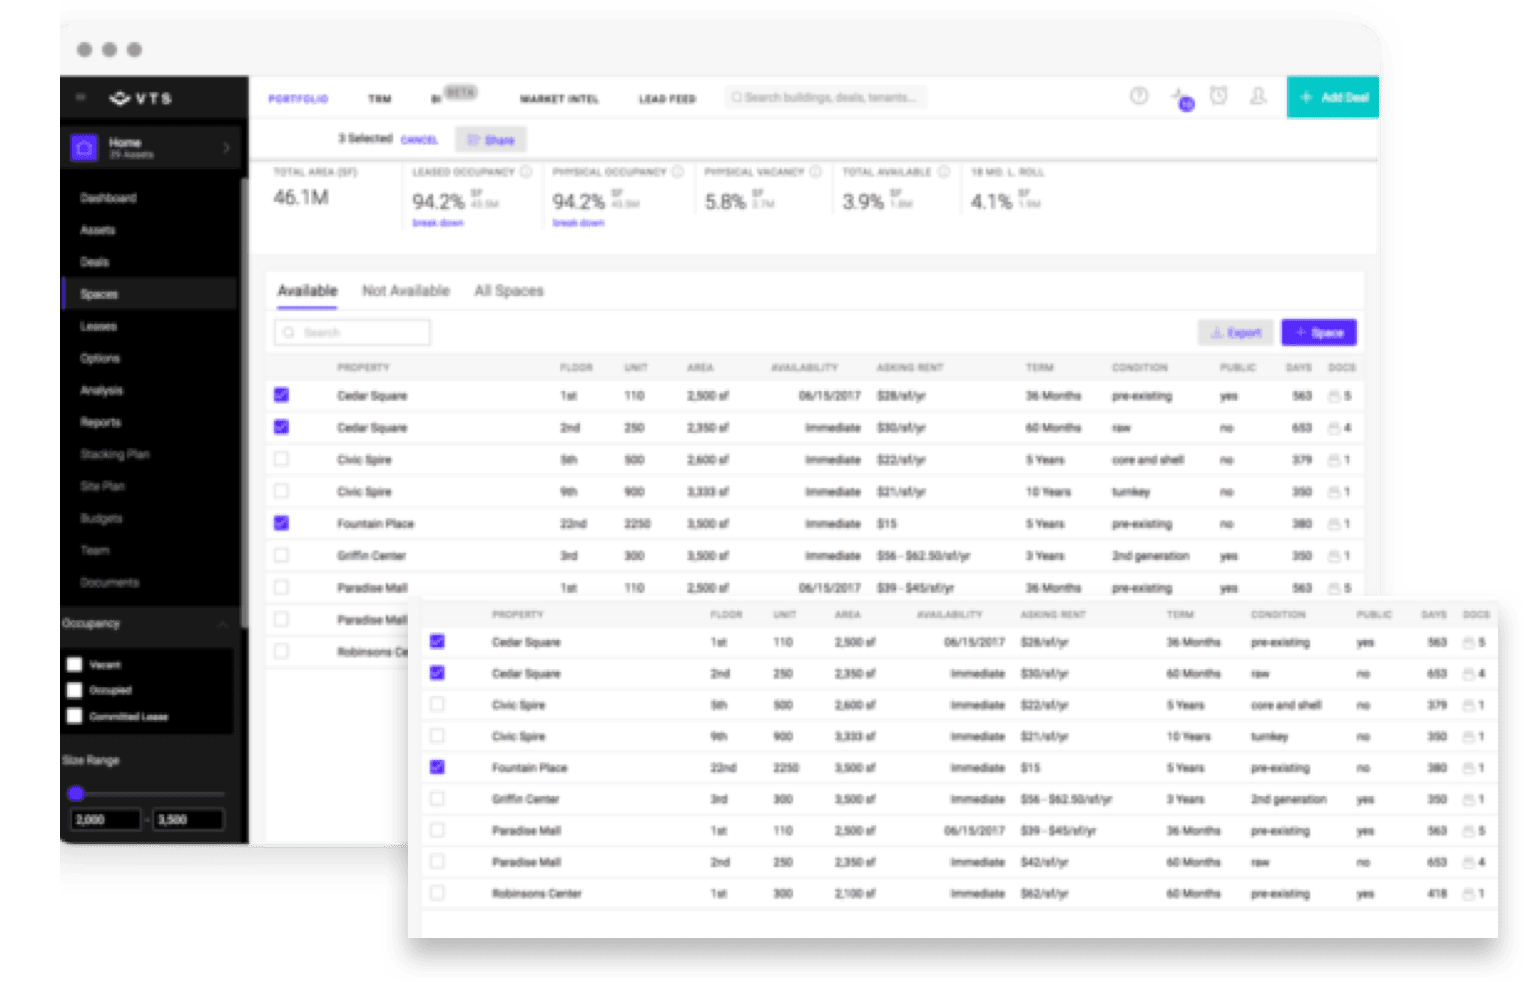
Task: Expand the Home assets chevron
Action: click(x=226, y=148)
